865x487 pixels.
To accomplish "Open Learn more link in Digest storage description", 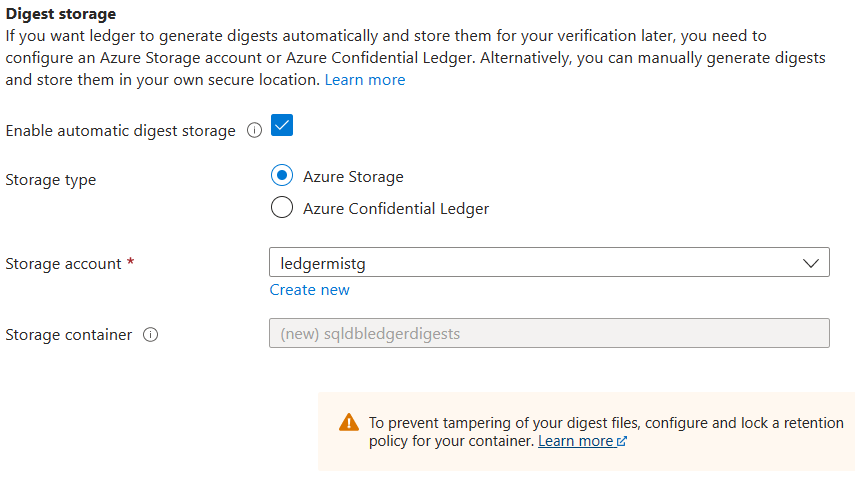I will click(365, 80).
